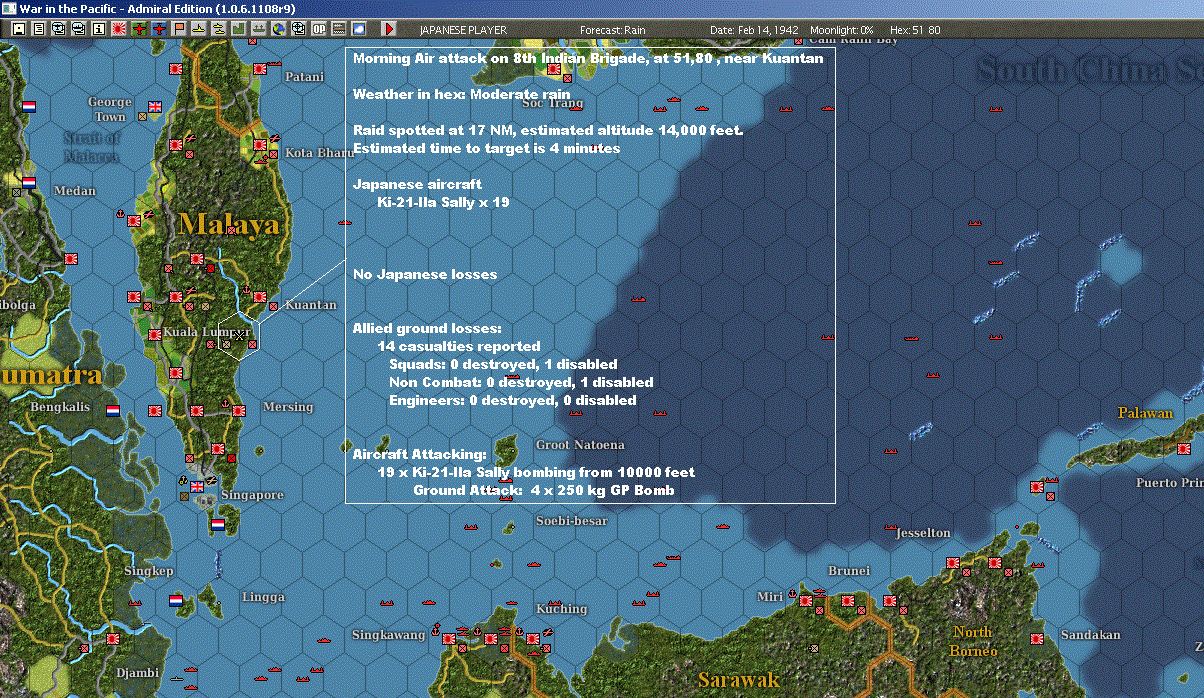Image resolution: width=1204 pixels, height=698 pixels.
Task: Click the Dutch flag base near Bengkalis
Action: coord(113,410)
